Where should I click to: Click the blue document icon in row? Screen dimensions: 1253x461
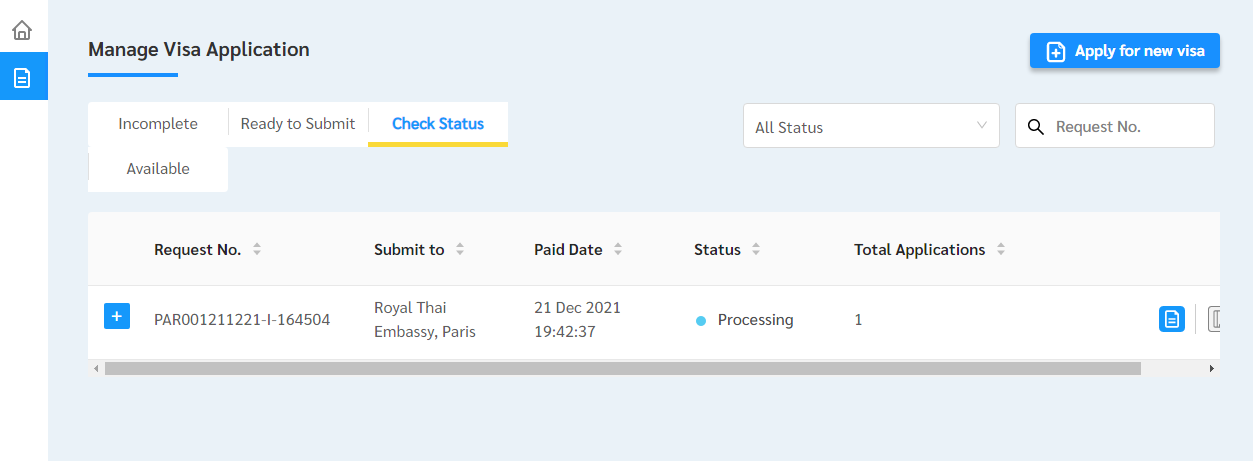[1171, 319]
